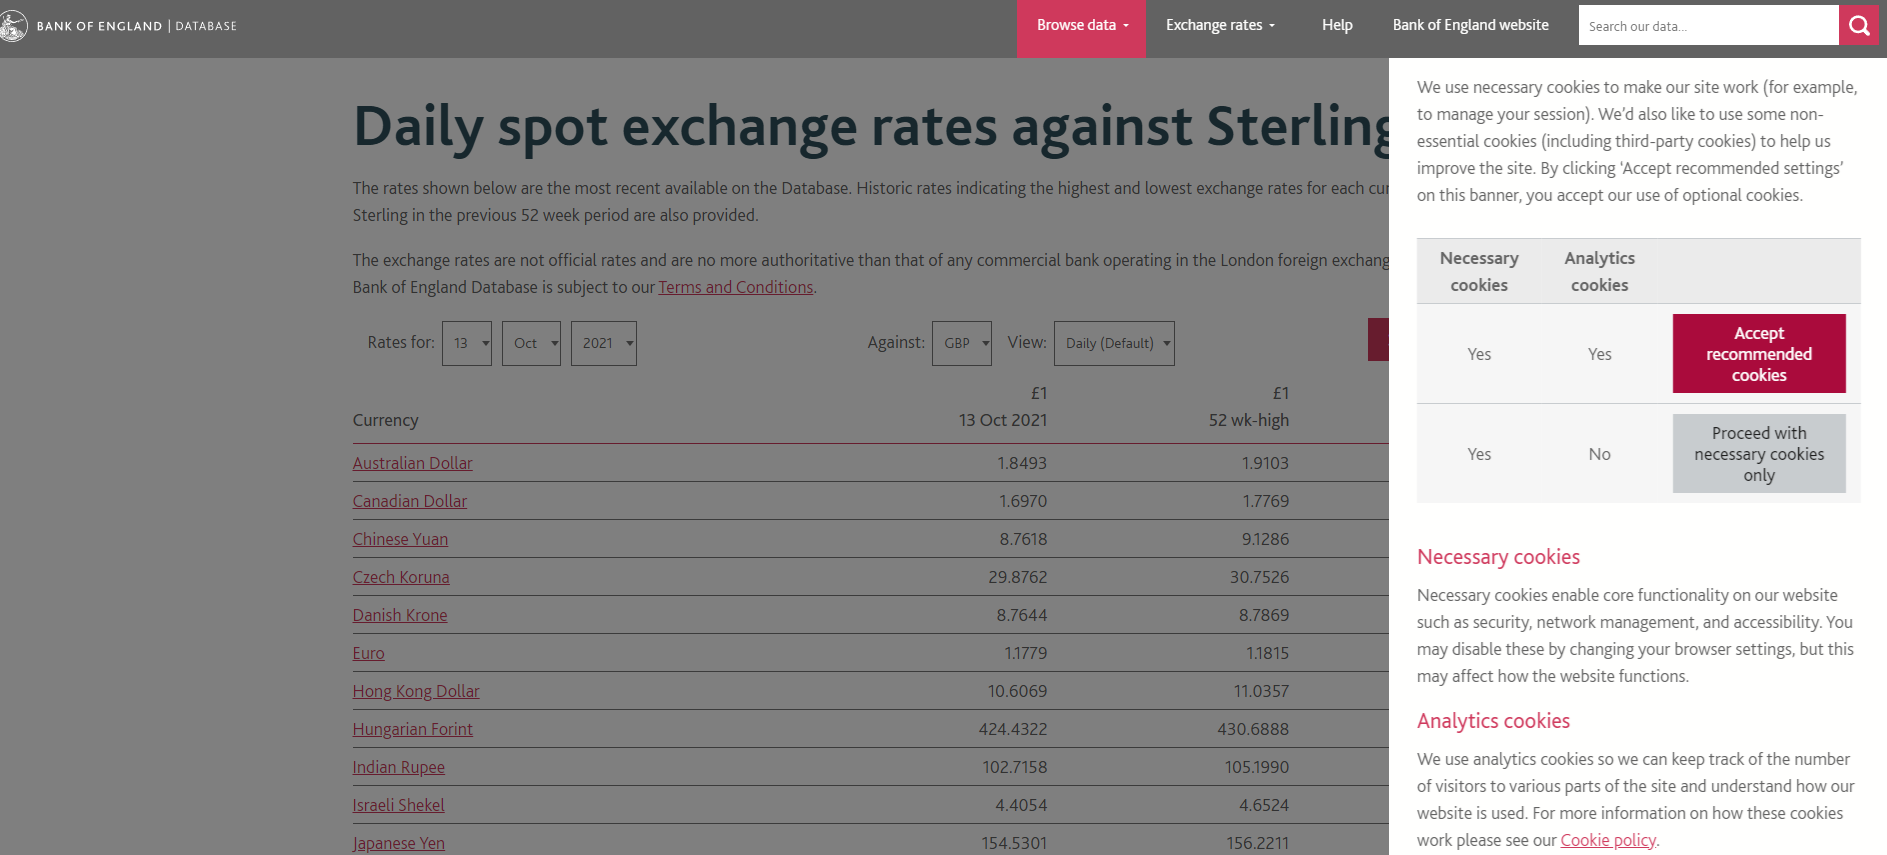
Task: Open the Euro currency link
Action: click(x=368, y=653)
